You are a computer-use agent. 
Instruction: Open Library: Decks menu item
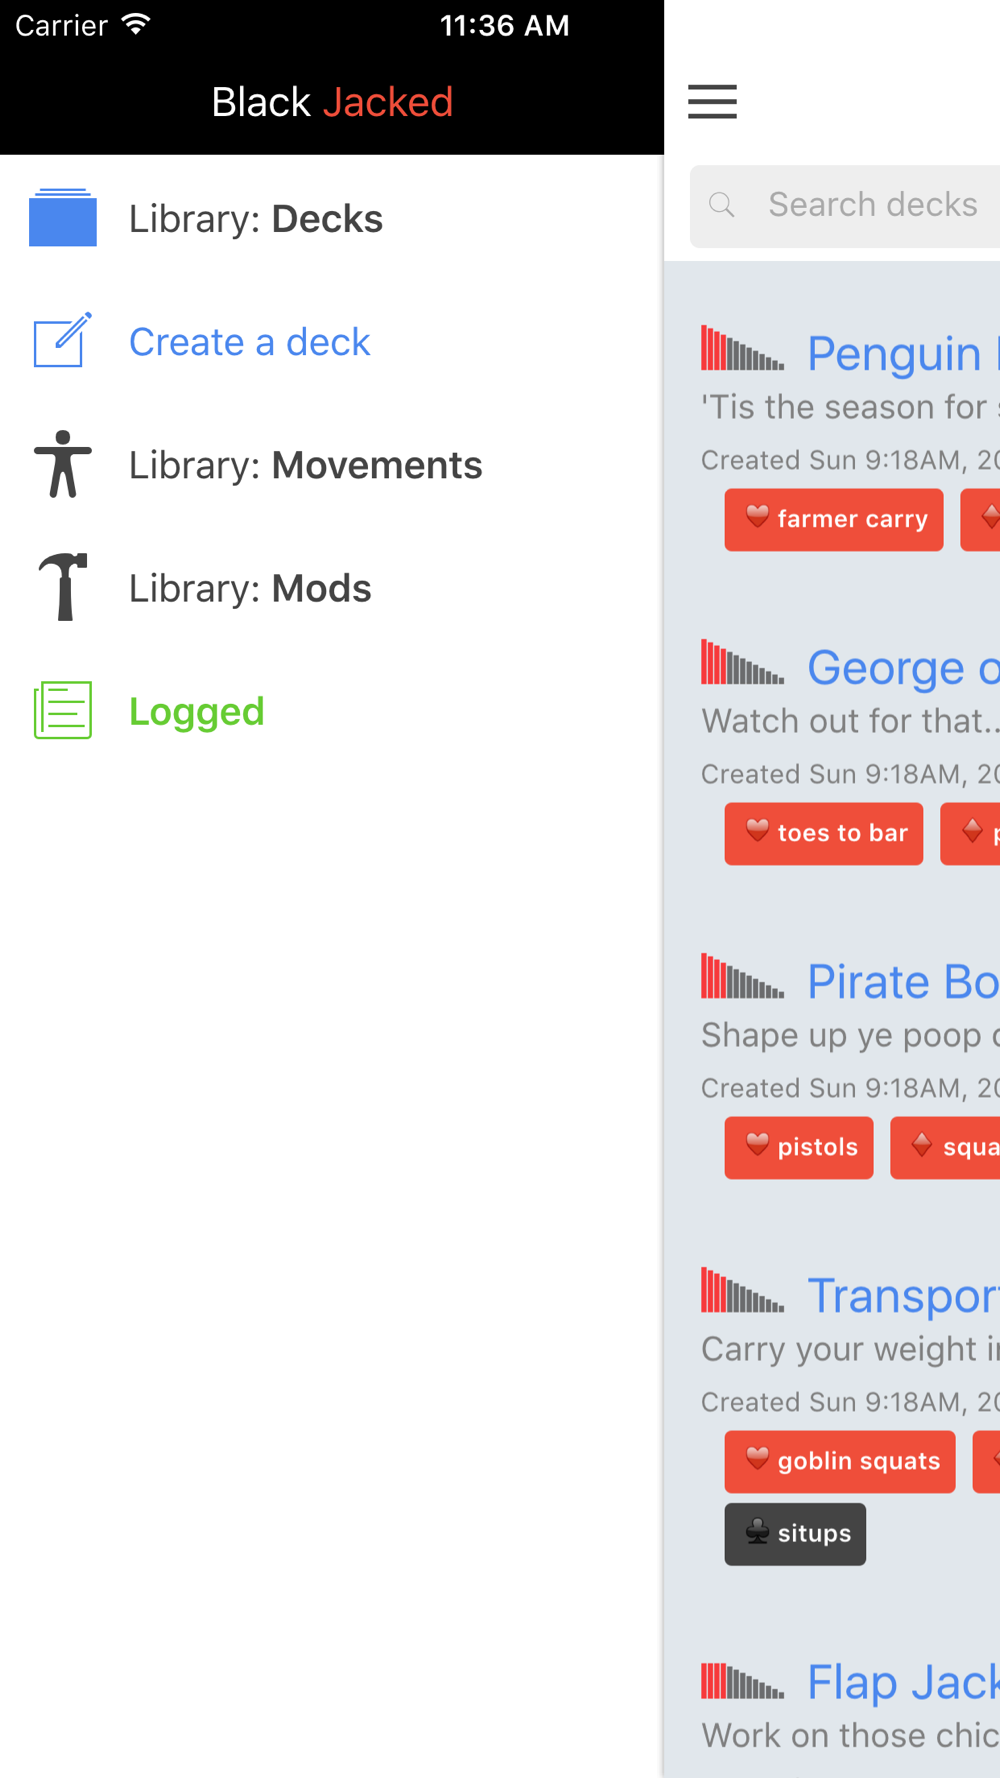tap(256, 219)
